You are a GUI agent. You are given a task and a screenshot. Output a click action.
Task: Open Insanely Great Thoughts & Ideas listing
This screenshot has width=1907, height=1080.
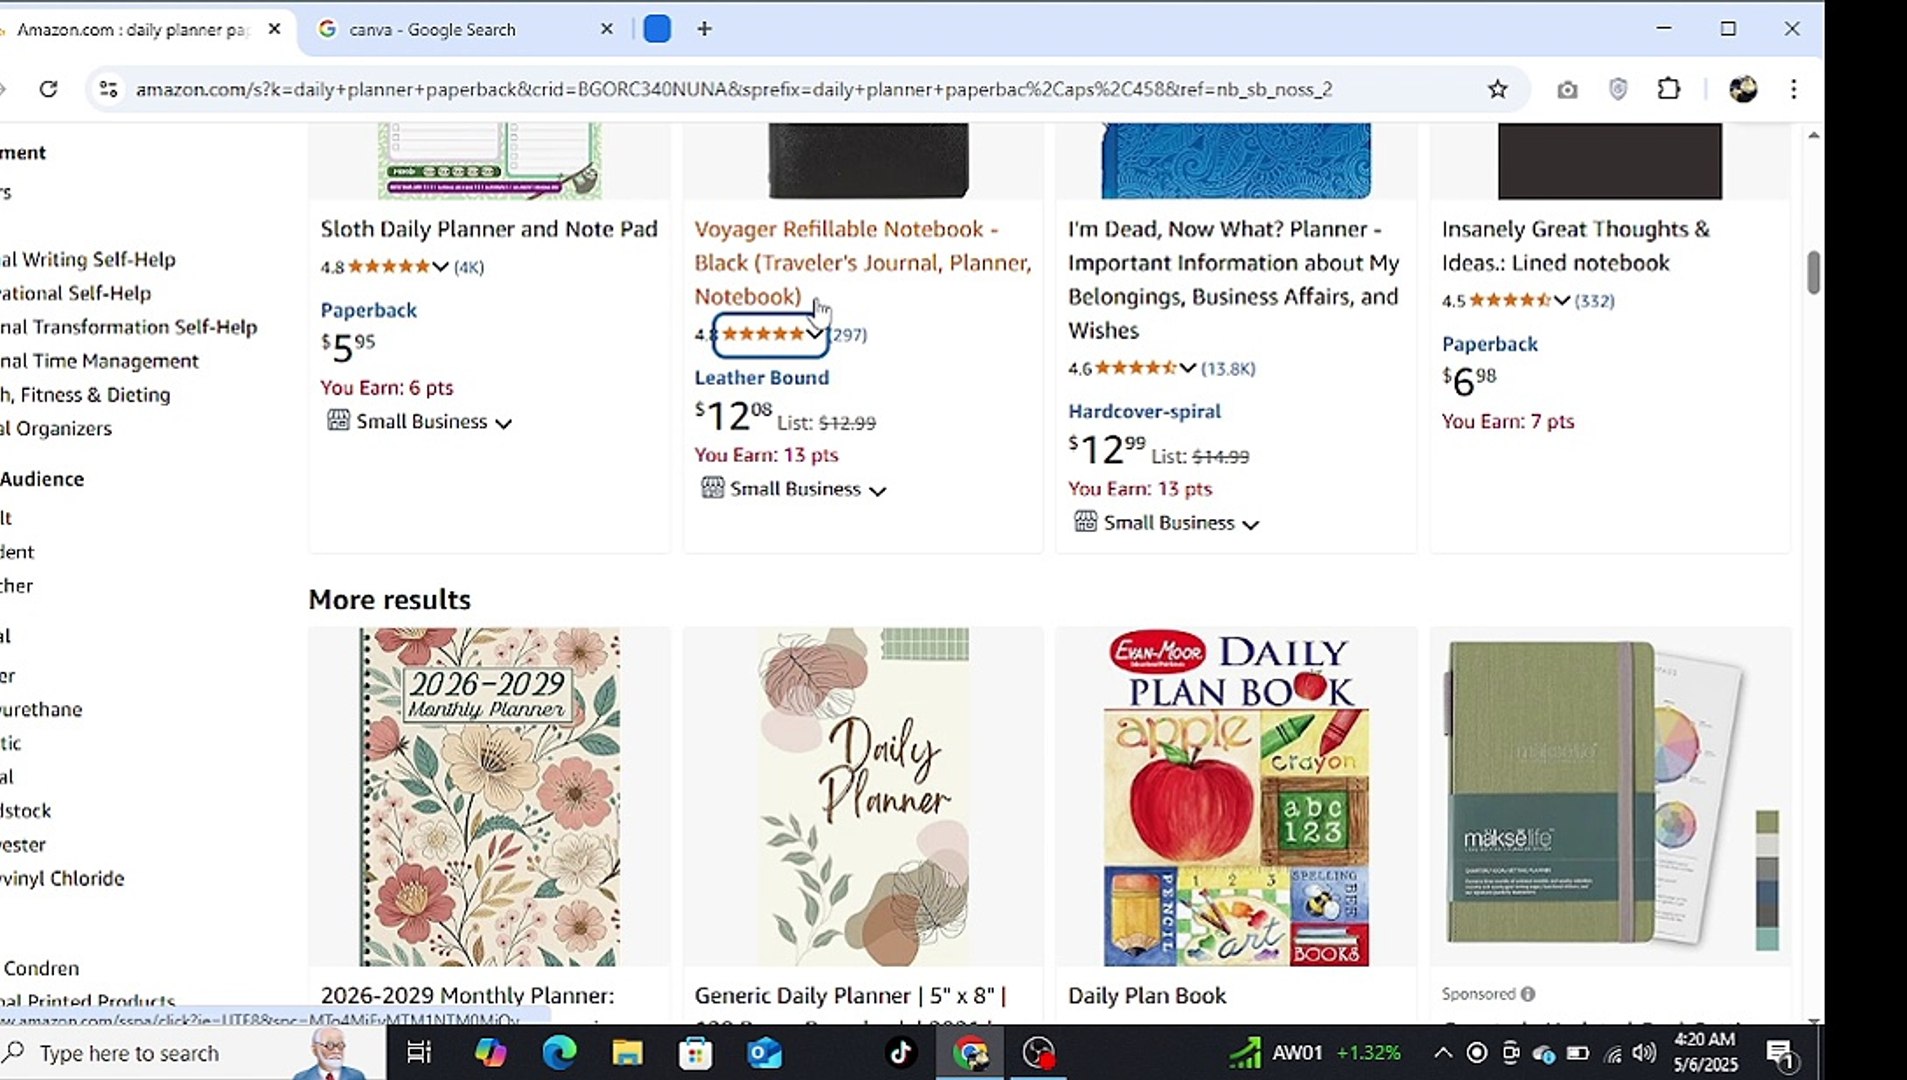(x=1575, y=246)
